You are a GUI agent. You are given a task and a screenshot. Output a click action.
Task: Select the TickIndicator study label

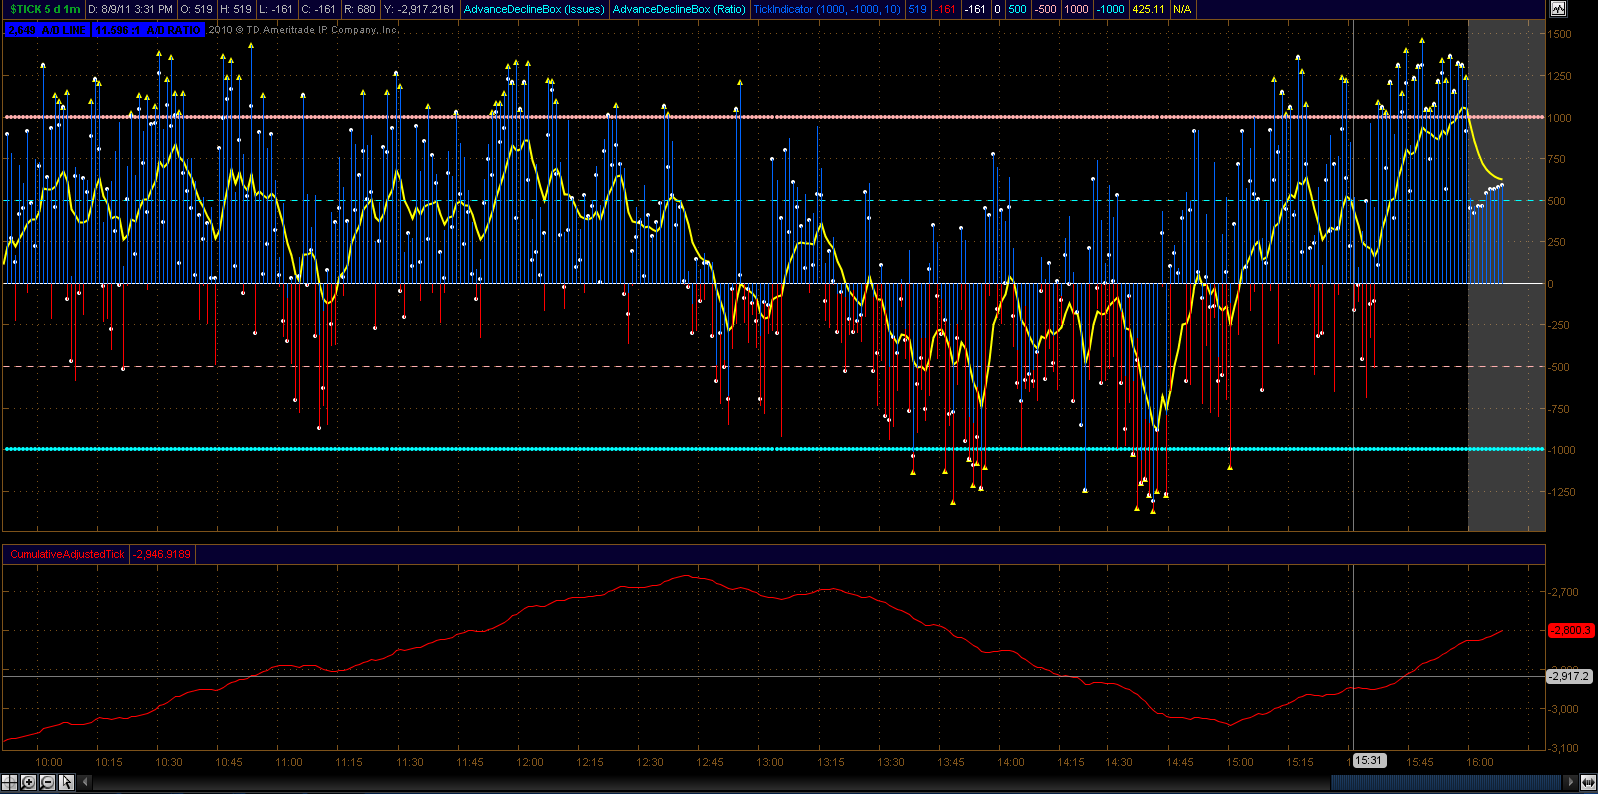(827, 9)
